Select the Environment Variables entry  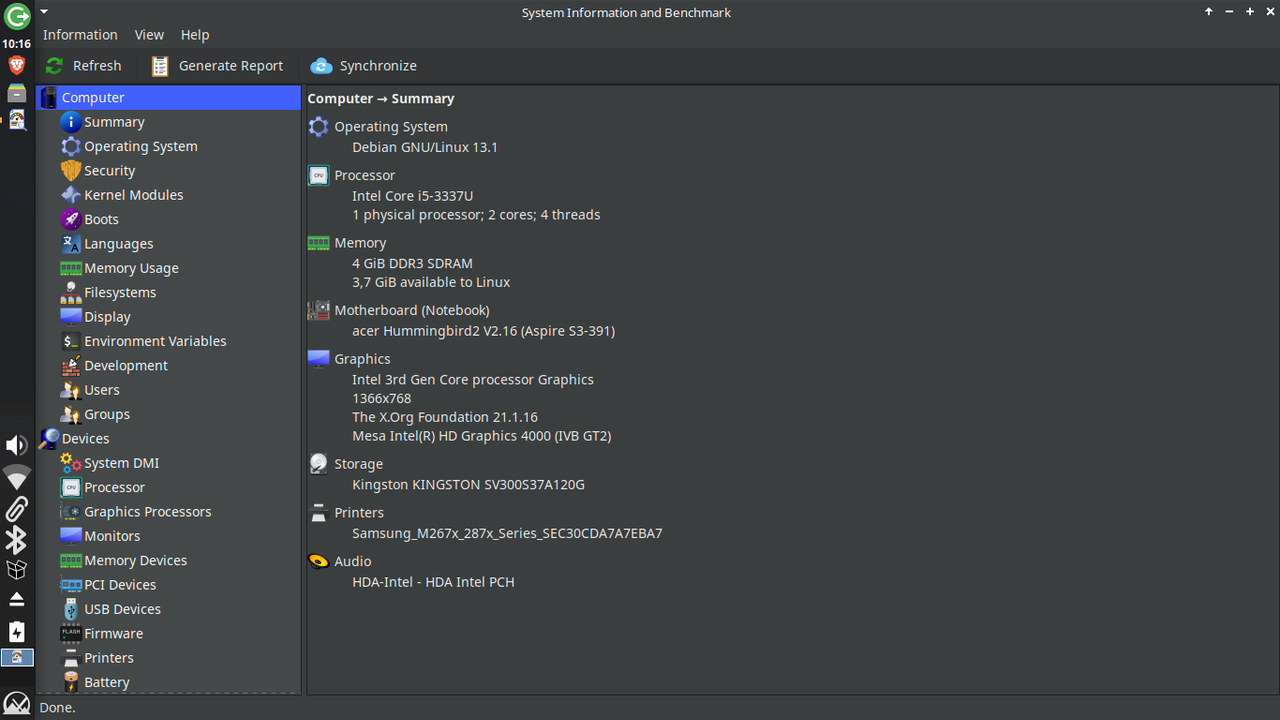click(x=155, y=341)
